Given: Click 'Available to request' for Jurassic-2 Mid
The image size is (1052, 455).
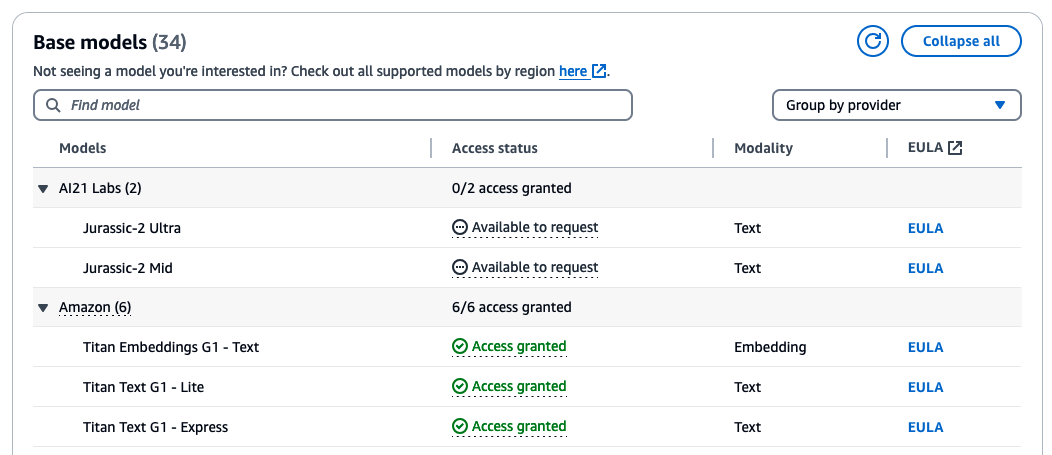Looking at the screenshot, I should (x=535, y=268).
